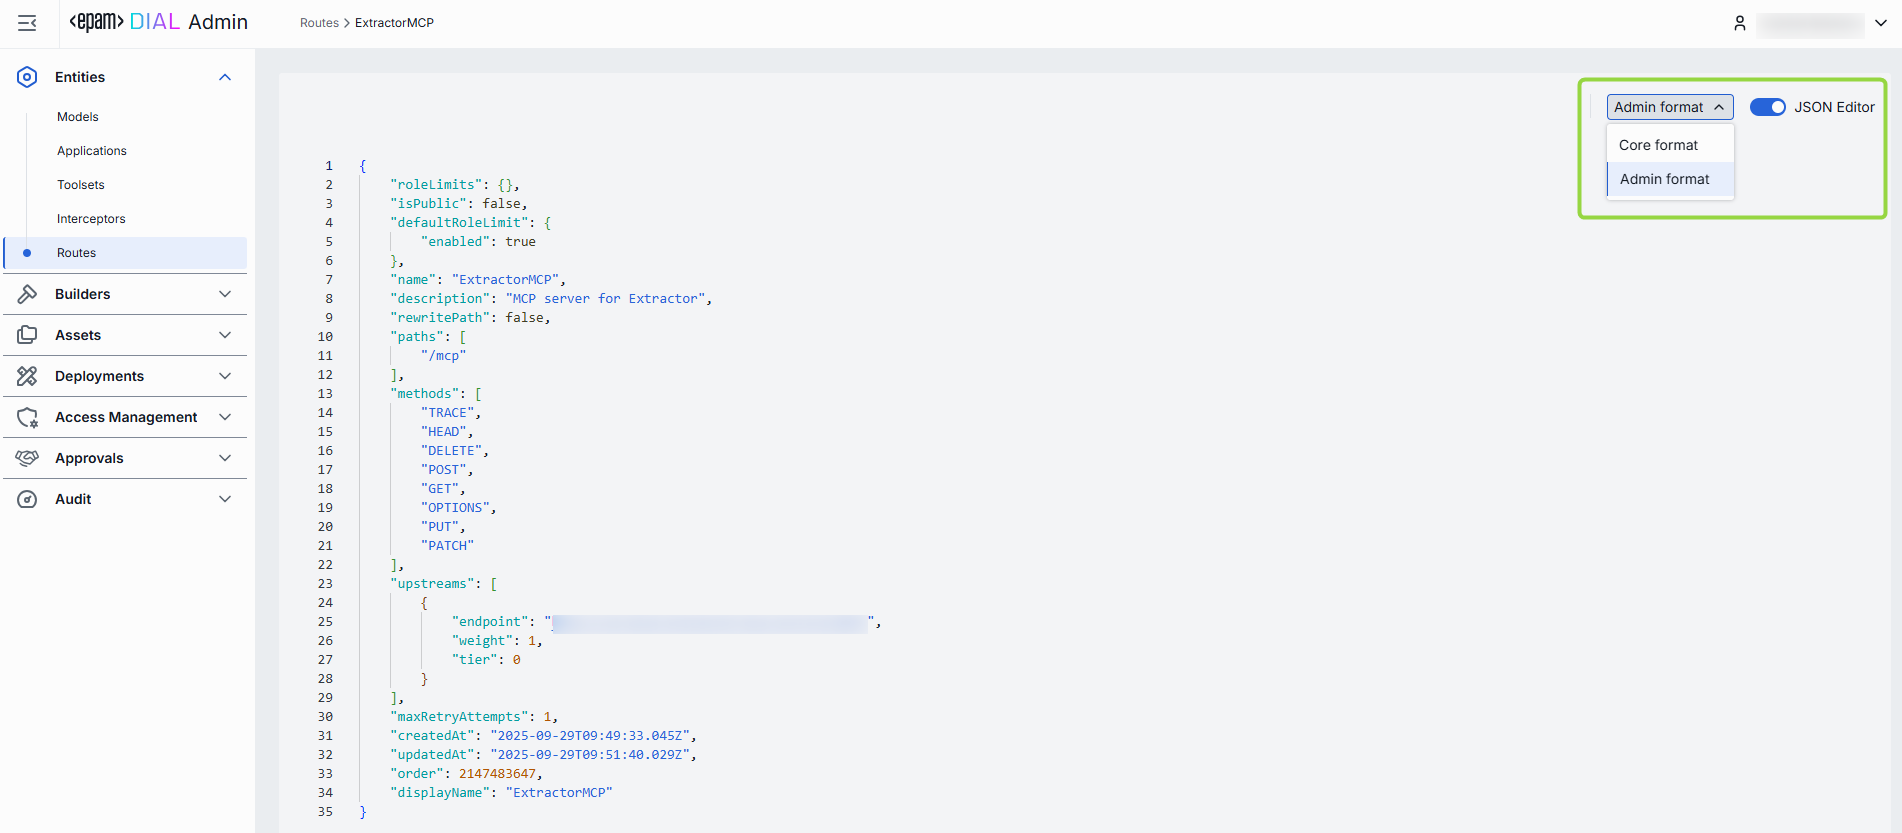Image resolution: width=1902 pixels, height=833 pixels.
Task: Click the Assets copy icon
Action: (27, 335)
